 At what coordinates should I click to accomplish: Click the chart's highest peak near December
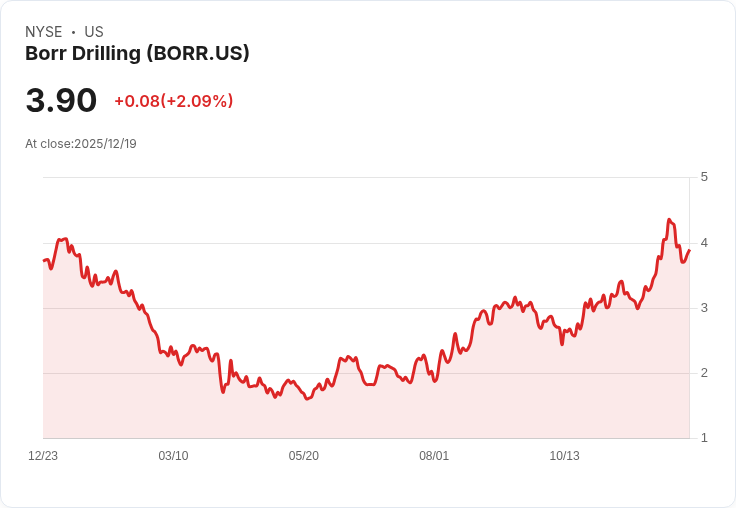click(x=669, y=219)
